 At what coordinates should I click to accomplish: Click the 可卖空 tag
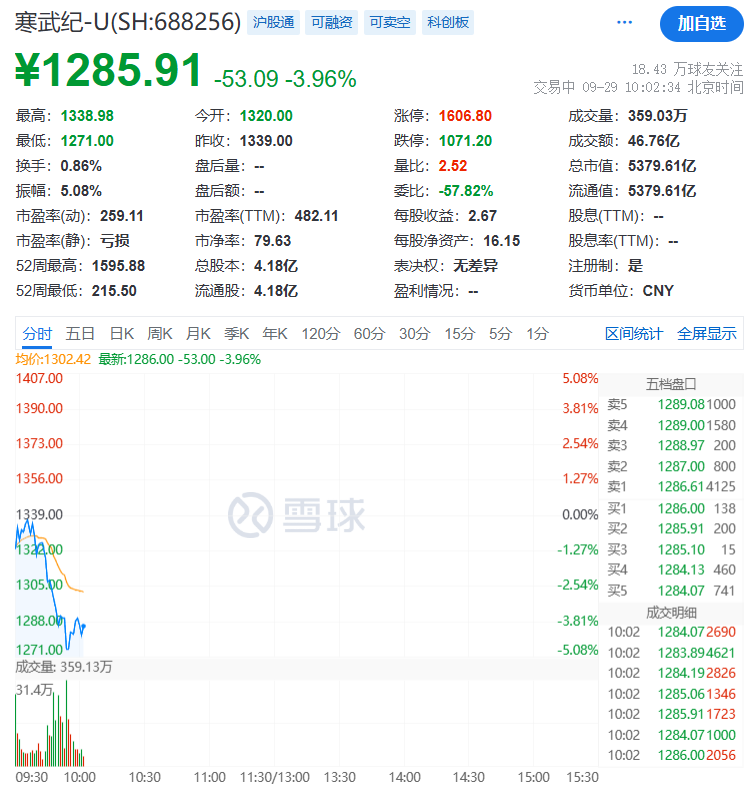tap(389, 22)
